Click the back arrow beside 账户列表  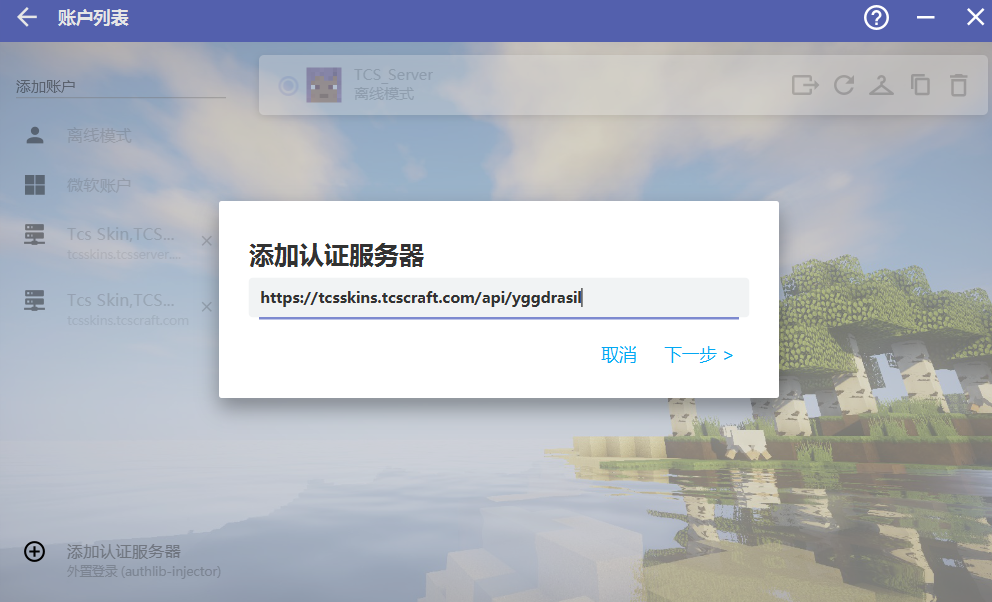(x=27, y=18)
